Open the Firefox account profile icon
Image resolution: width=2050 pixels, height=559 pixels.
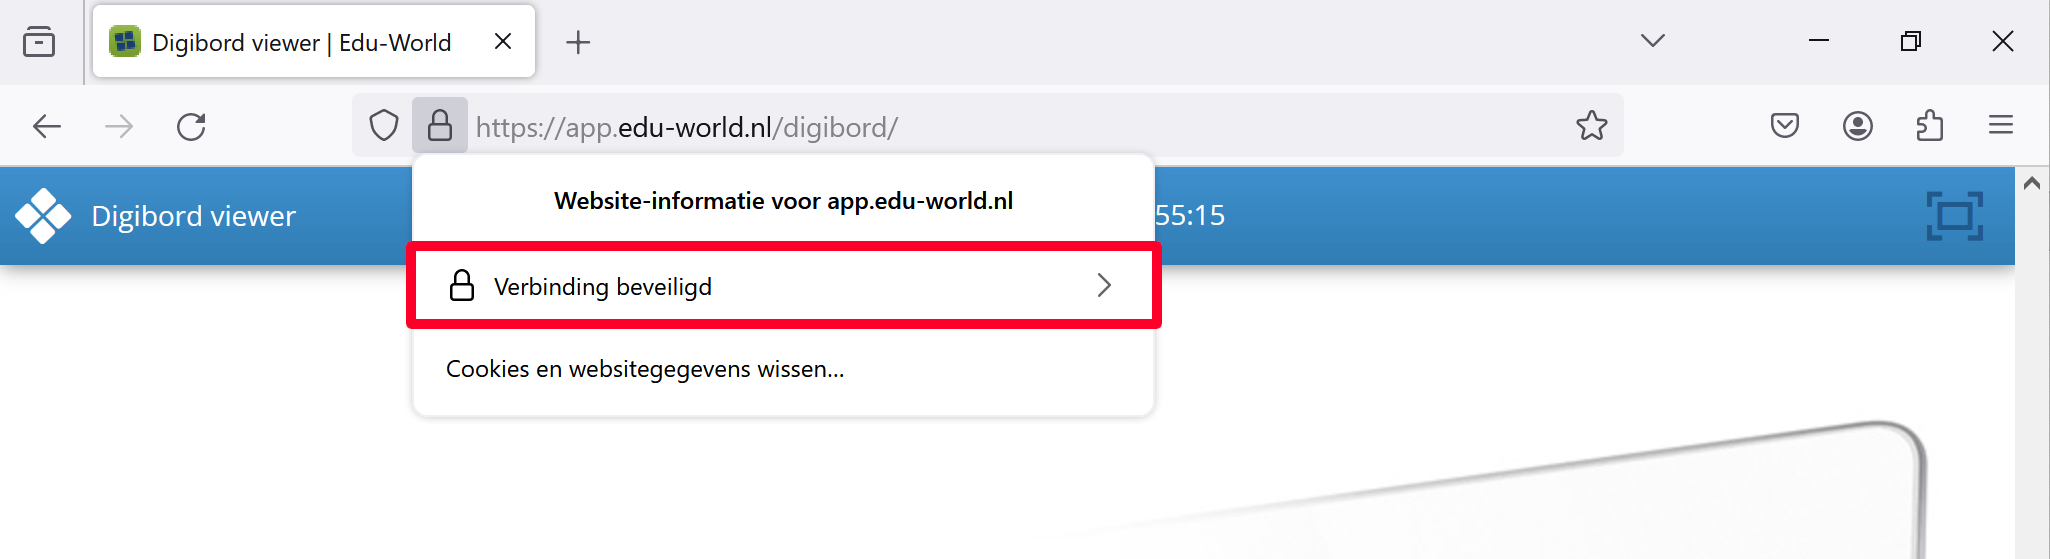[x=1857, y=126]
